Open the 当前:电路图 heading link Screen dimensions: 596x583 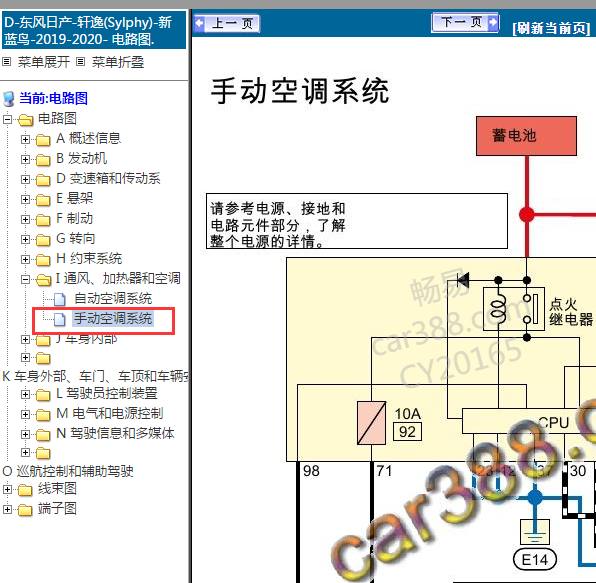click(x=54, y=98)
